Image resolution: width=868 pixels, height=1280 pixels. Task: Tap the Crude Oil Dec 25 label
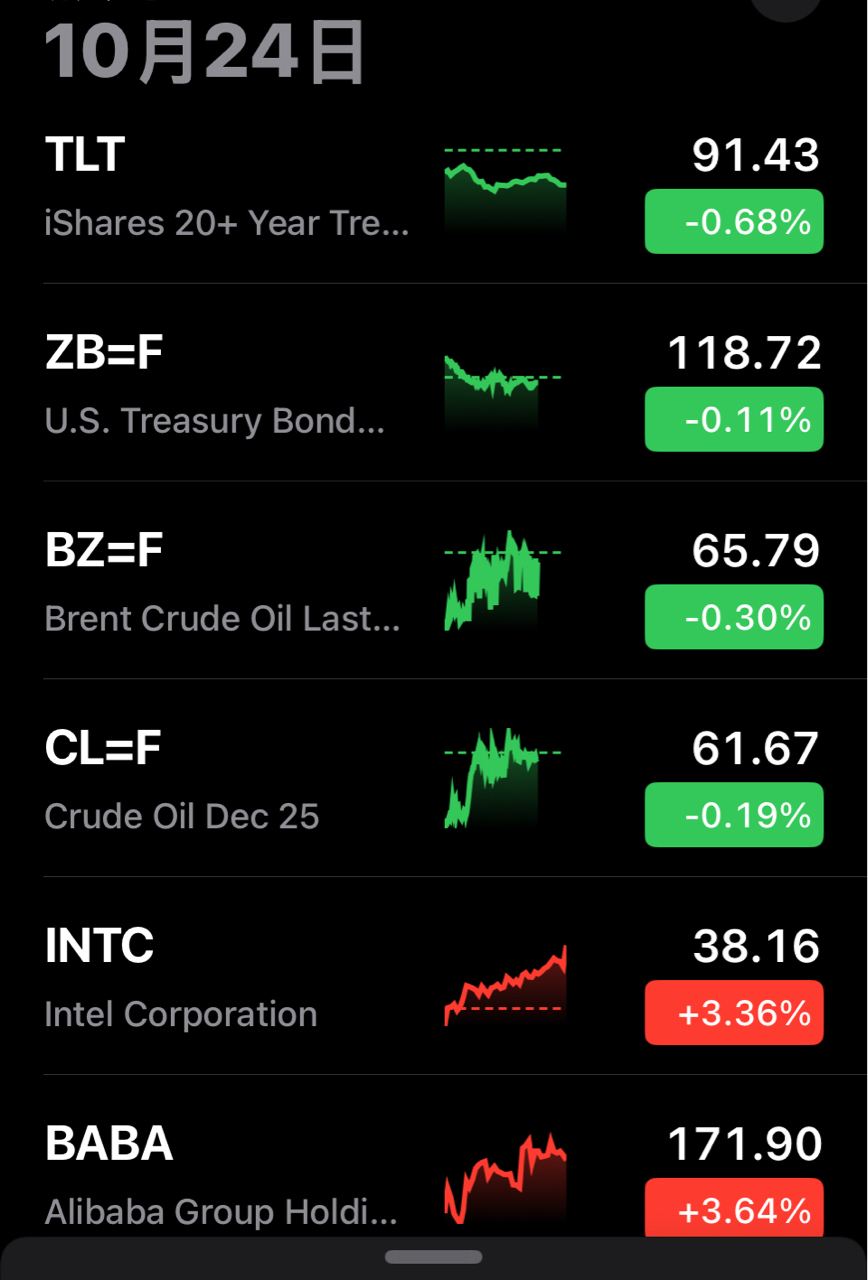pyautogui.click(x=182, y=816)
